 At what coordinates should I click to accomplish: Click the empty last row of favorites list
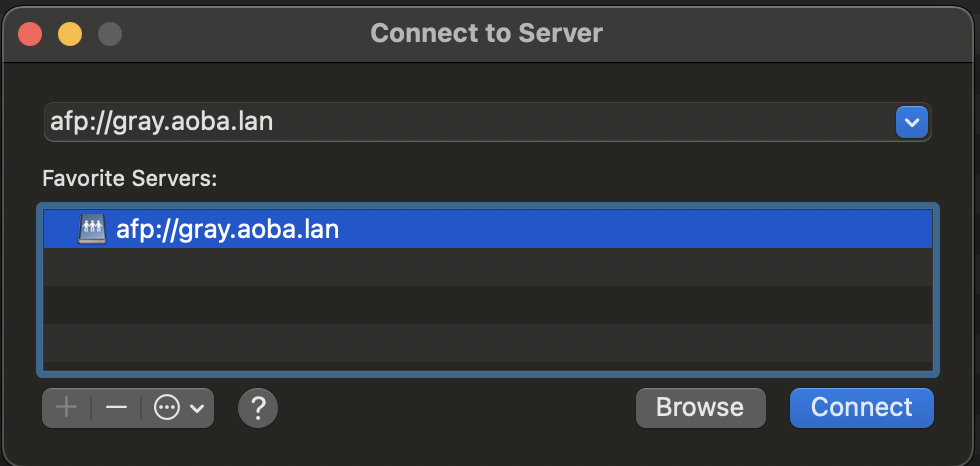[487, 367]
